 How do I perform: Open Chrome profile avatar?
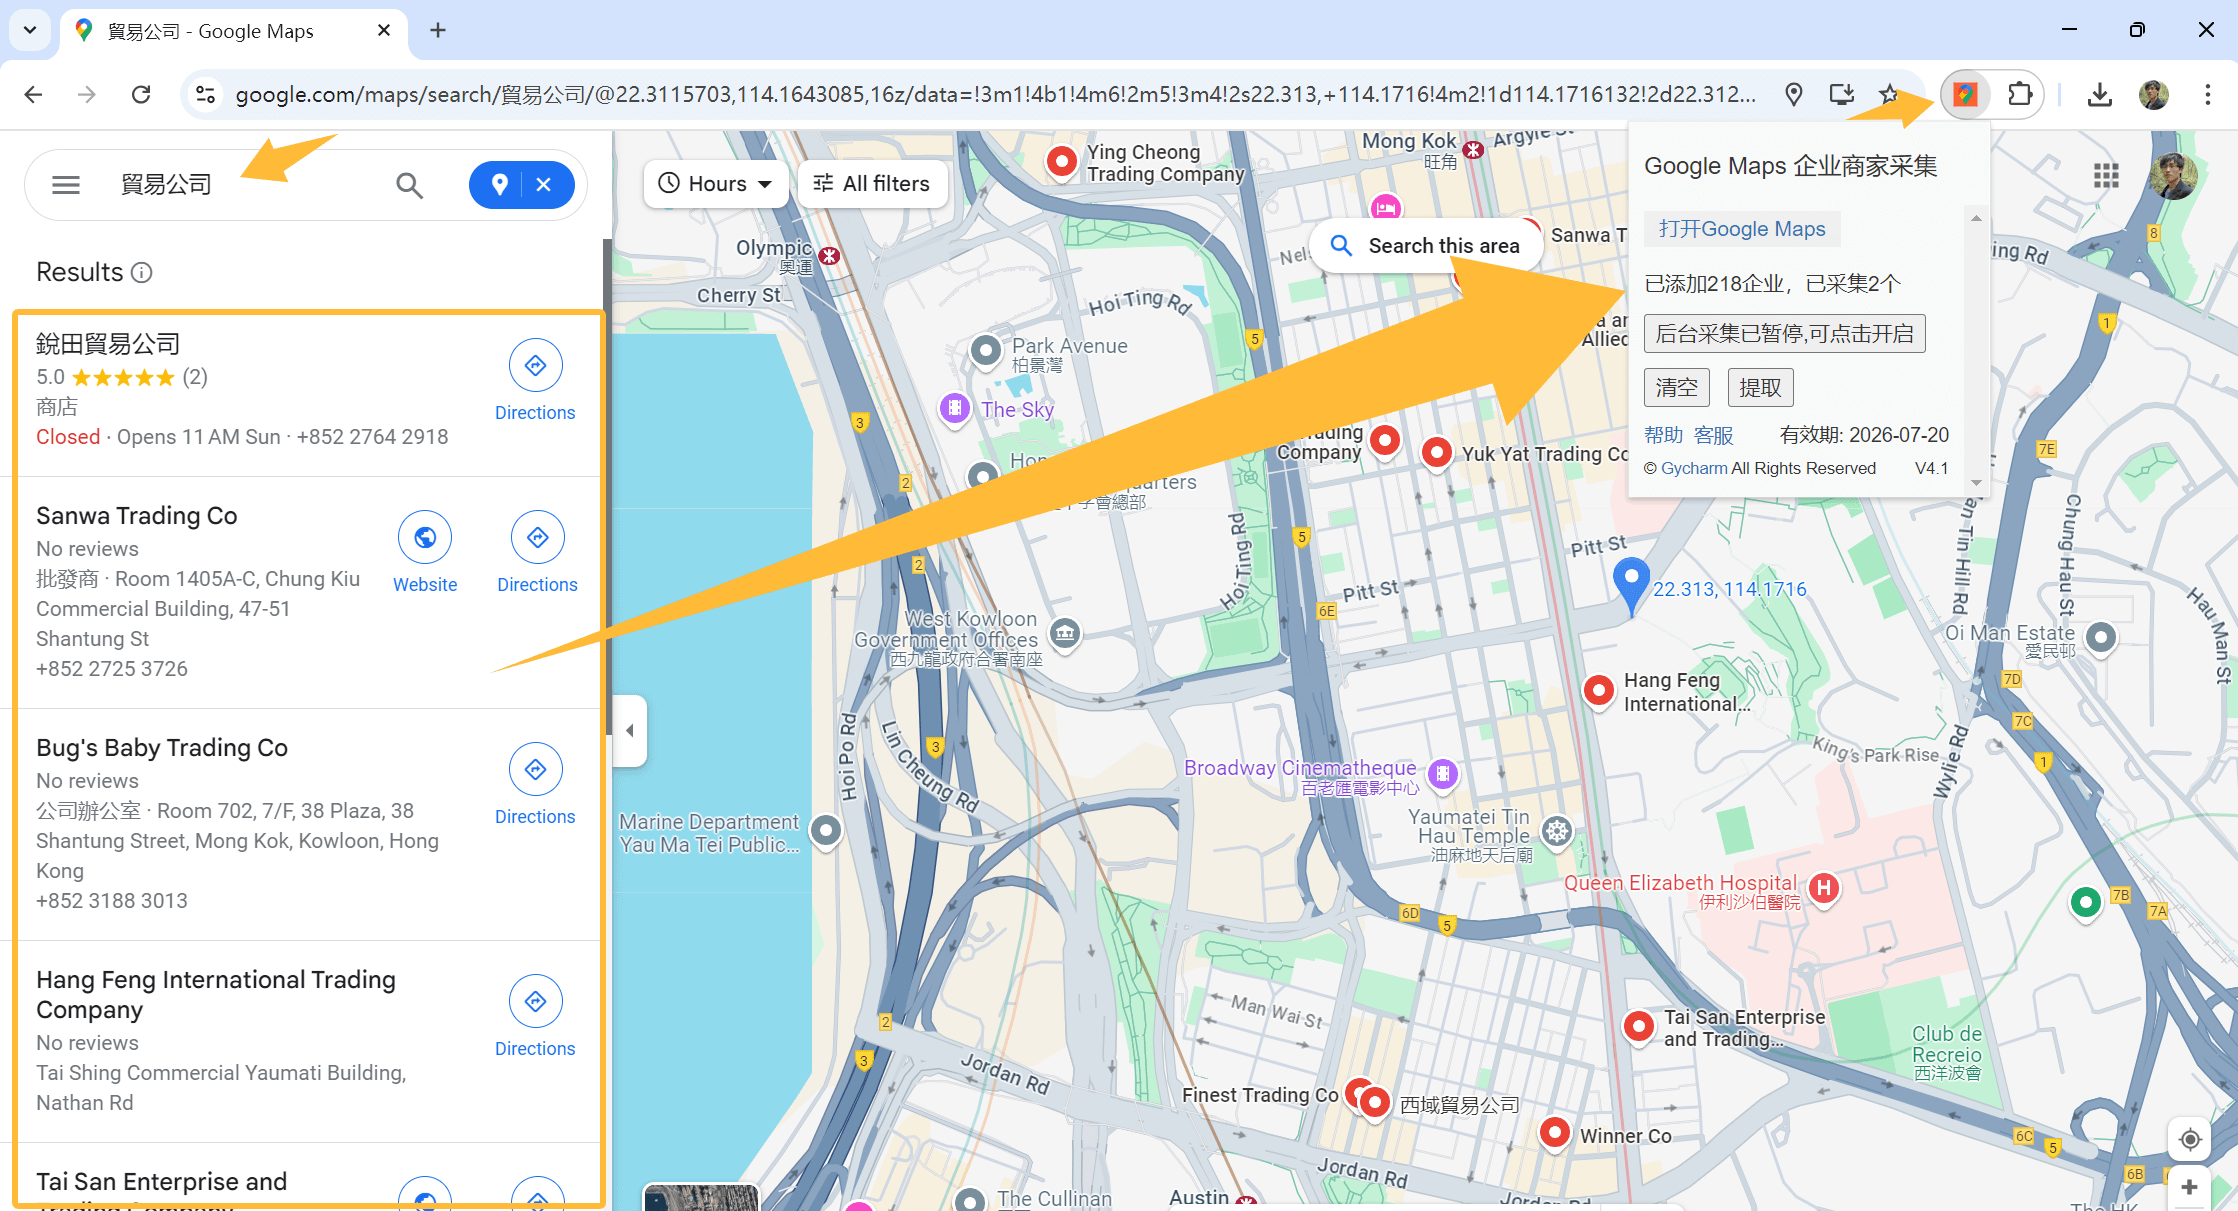pos(2154,95)
